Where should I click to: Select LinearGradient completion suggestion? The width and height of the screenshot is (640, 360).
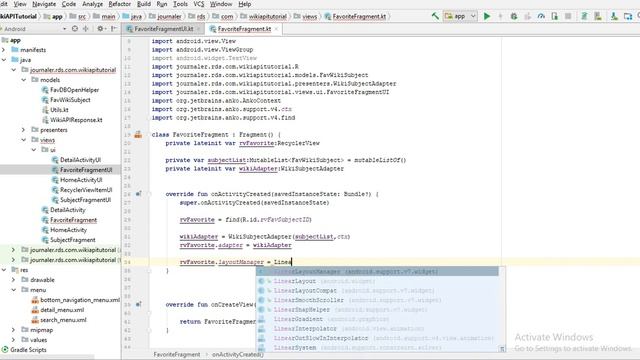377,319
